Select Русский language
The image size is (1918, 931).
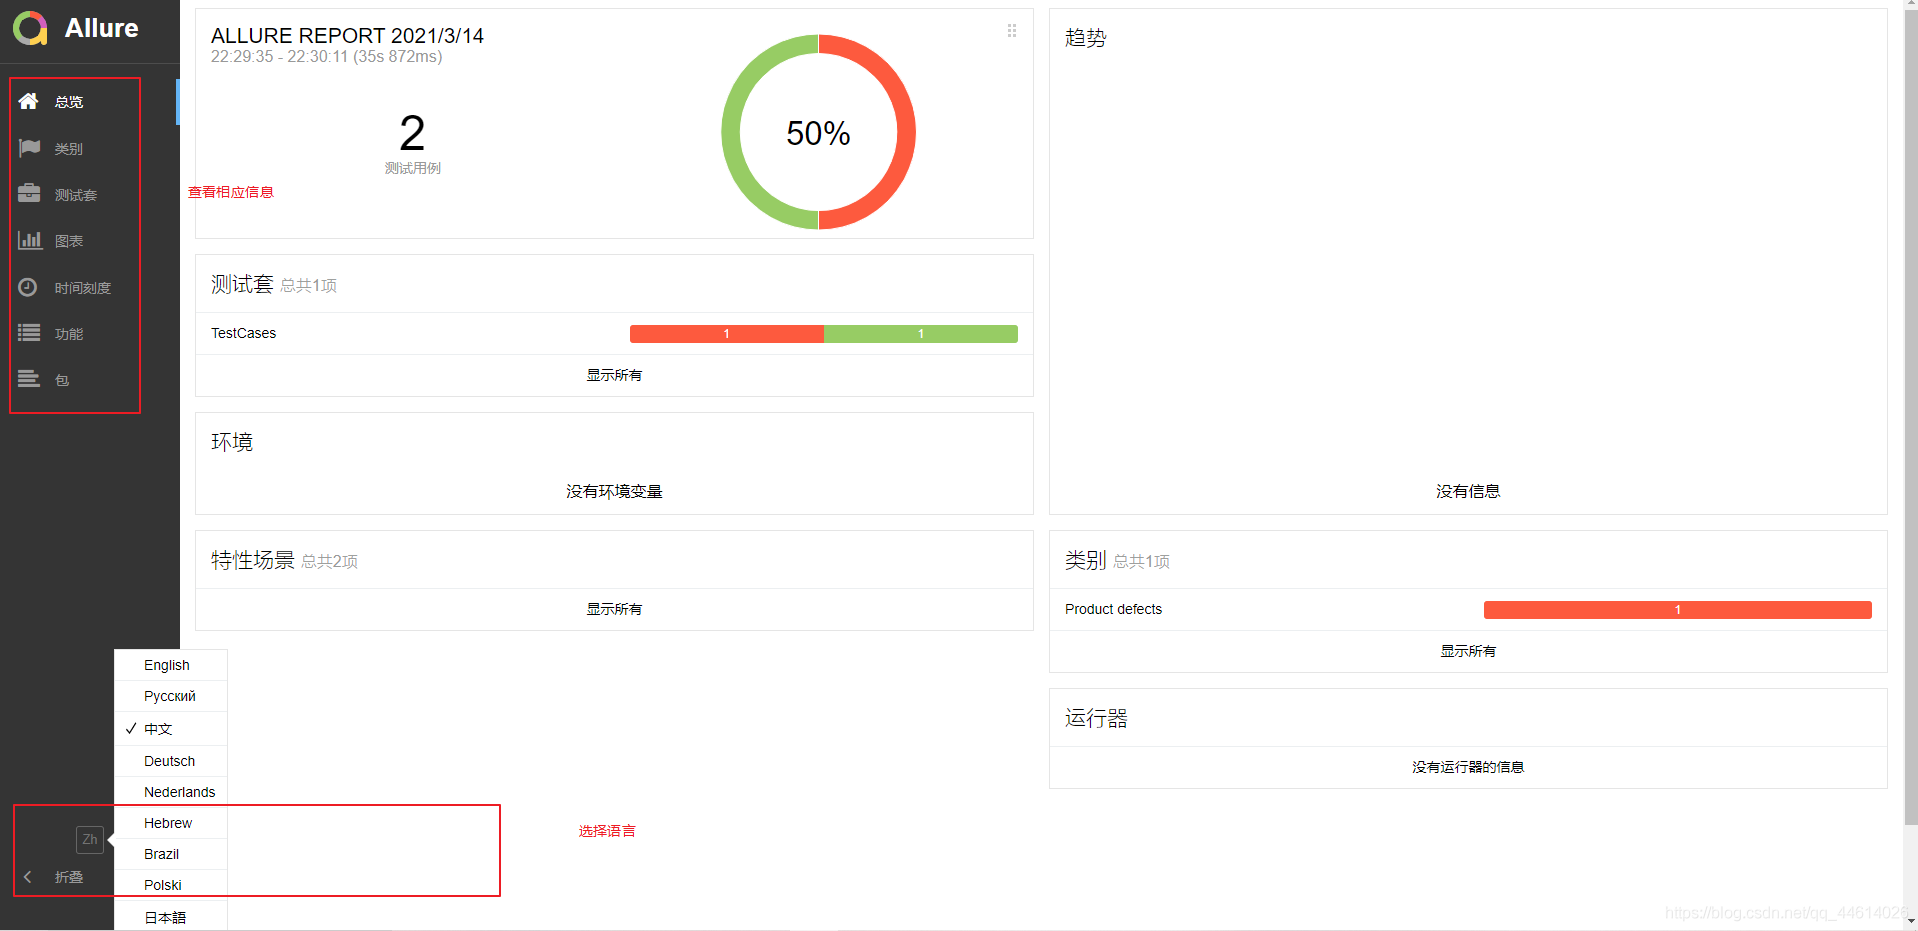pos(171,696)
